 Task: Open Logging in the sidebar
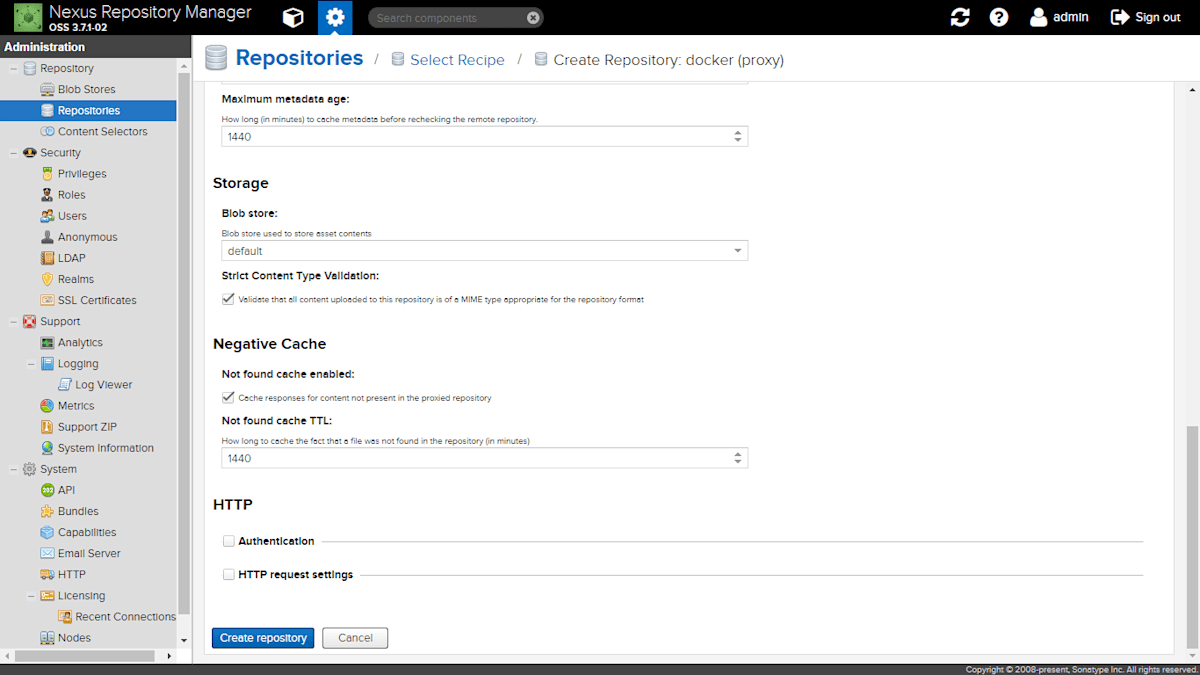[x=78, y=364]
